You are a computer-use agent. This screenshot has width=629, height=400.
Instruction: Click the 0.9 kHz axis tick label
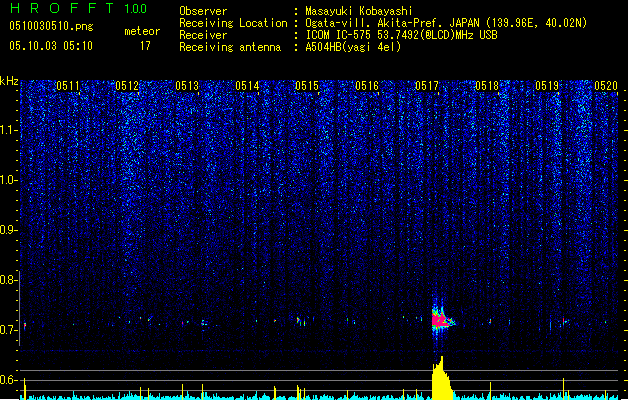click(x=8, y=230)
